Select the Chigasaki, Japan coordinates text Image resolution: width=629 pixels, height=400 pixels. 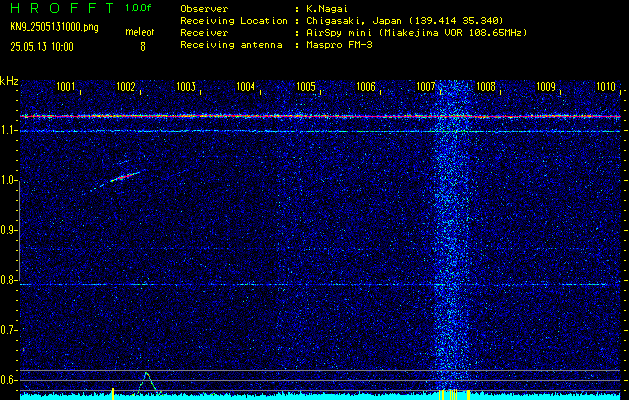pyautogui.click(x=404, y=20)
